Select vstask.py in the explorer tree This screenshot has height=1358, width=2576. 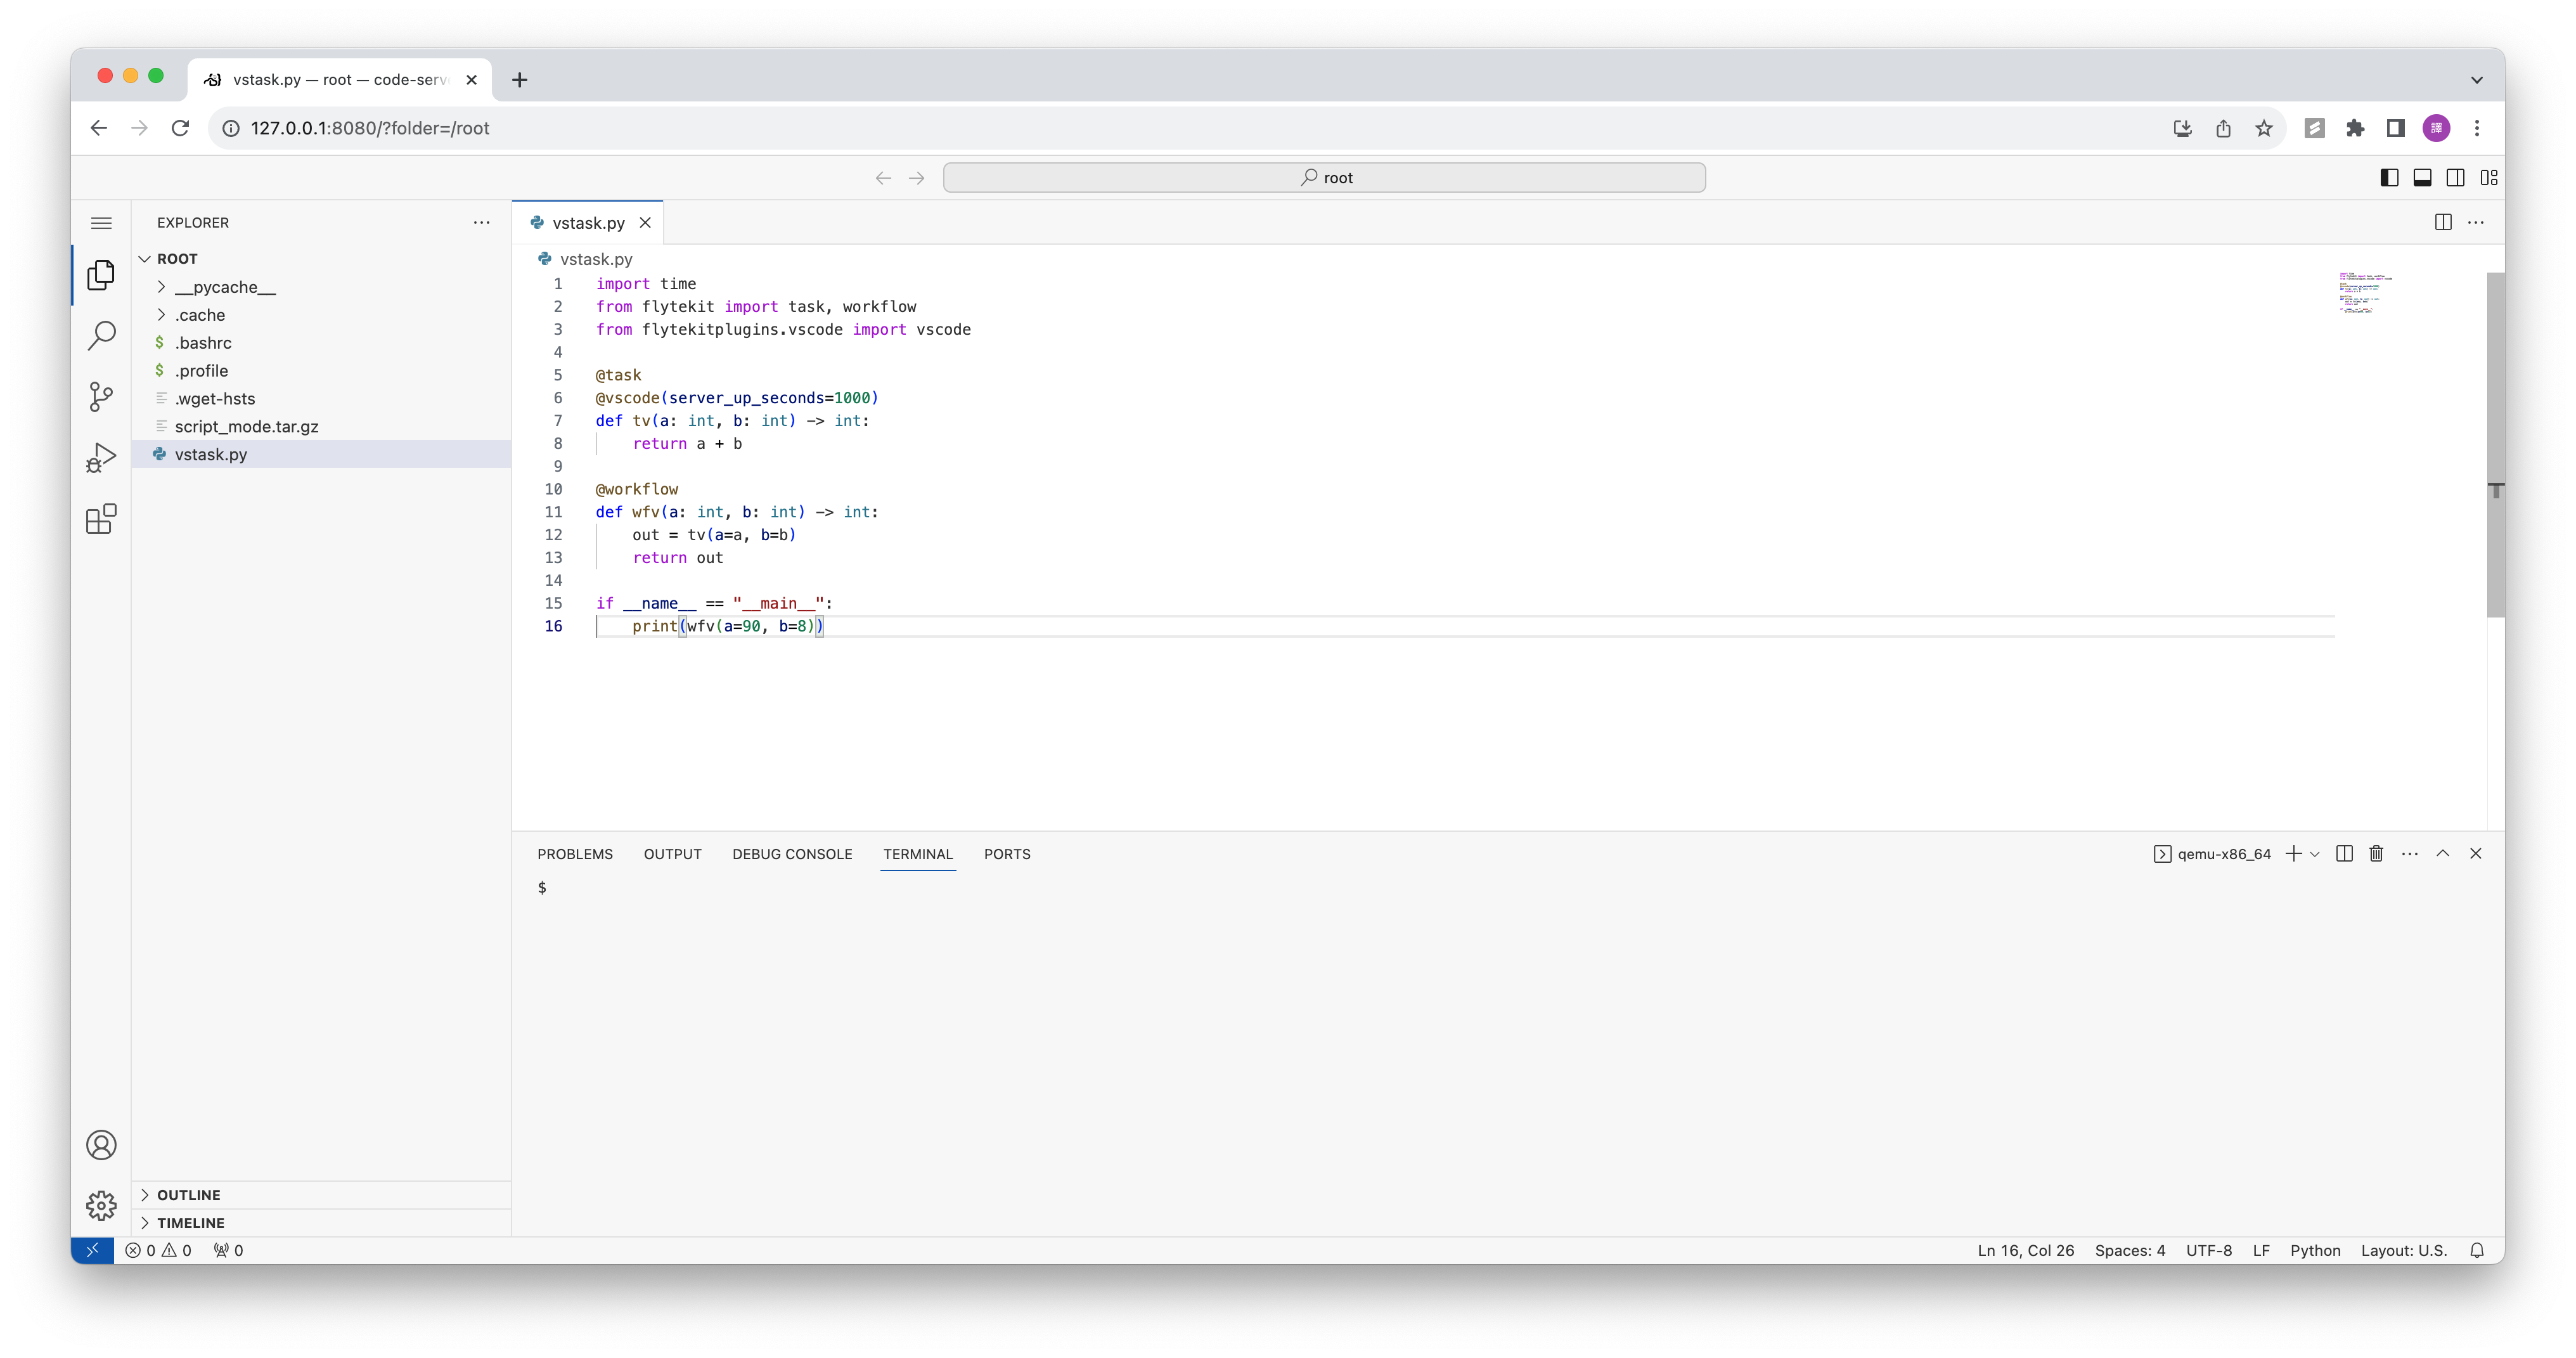tap(321, 454)
